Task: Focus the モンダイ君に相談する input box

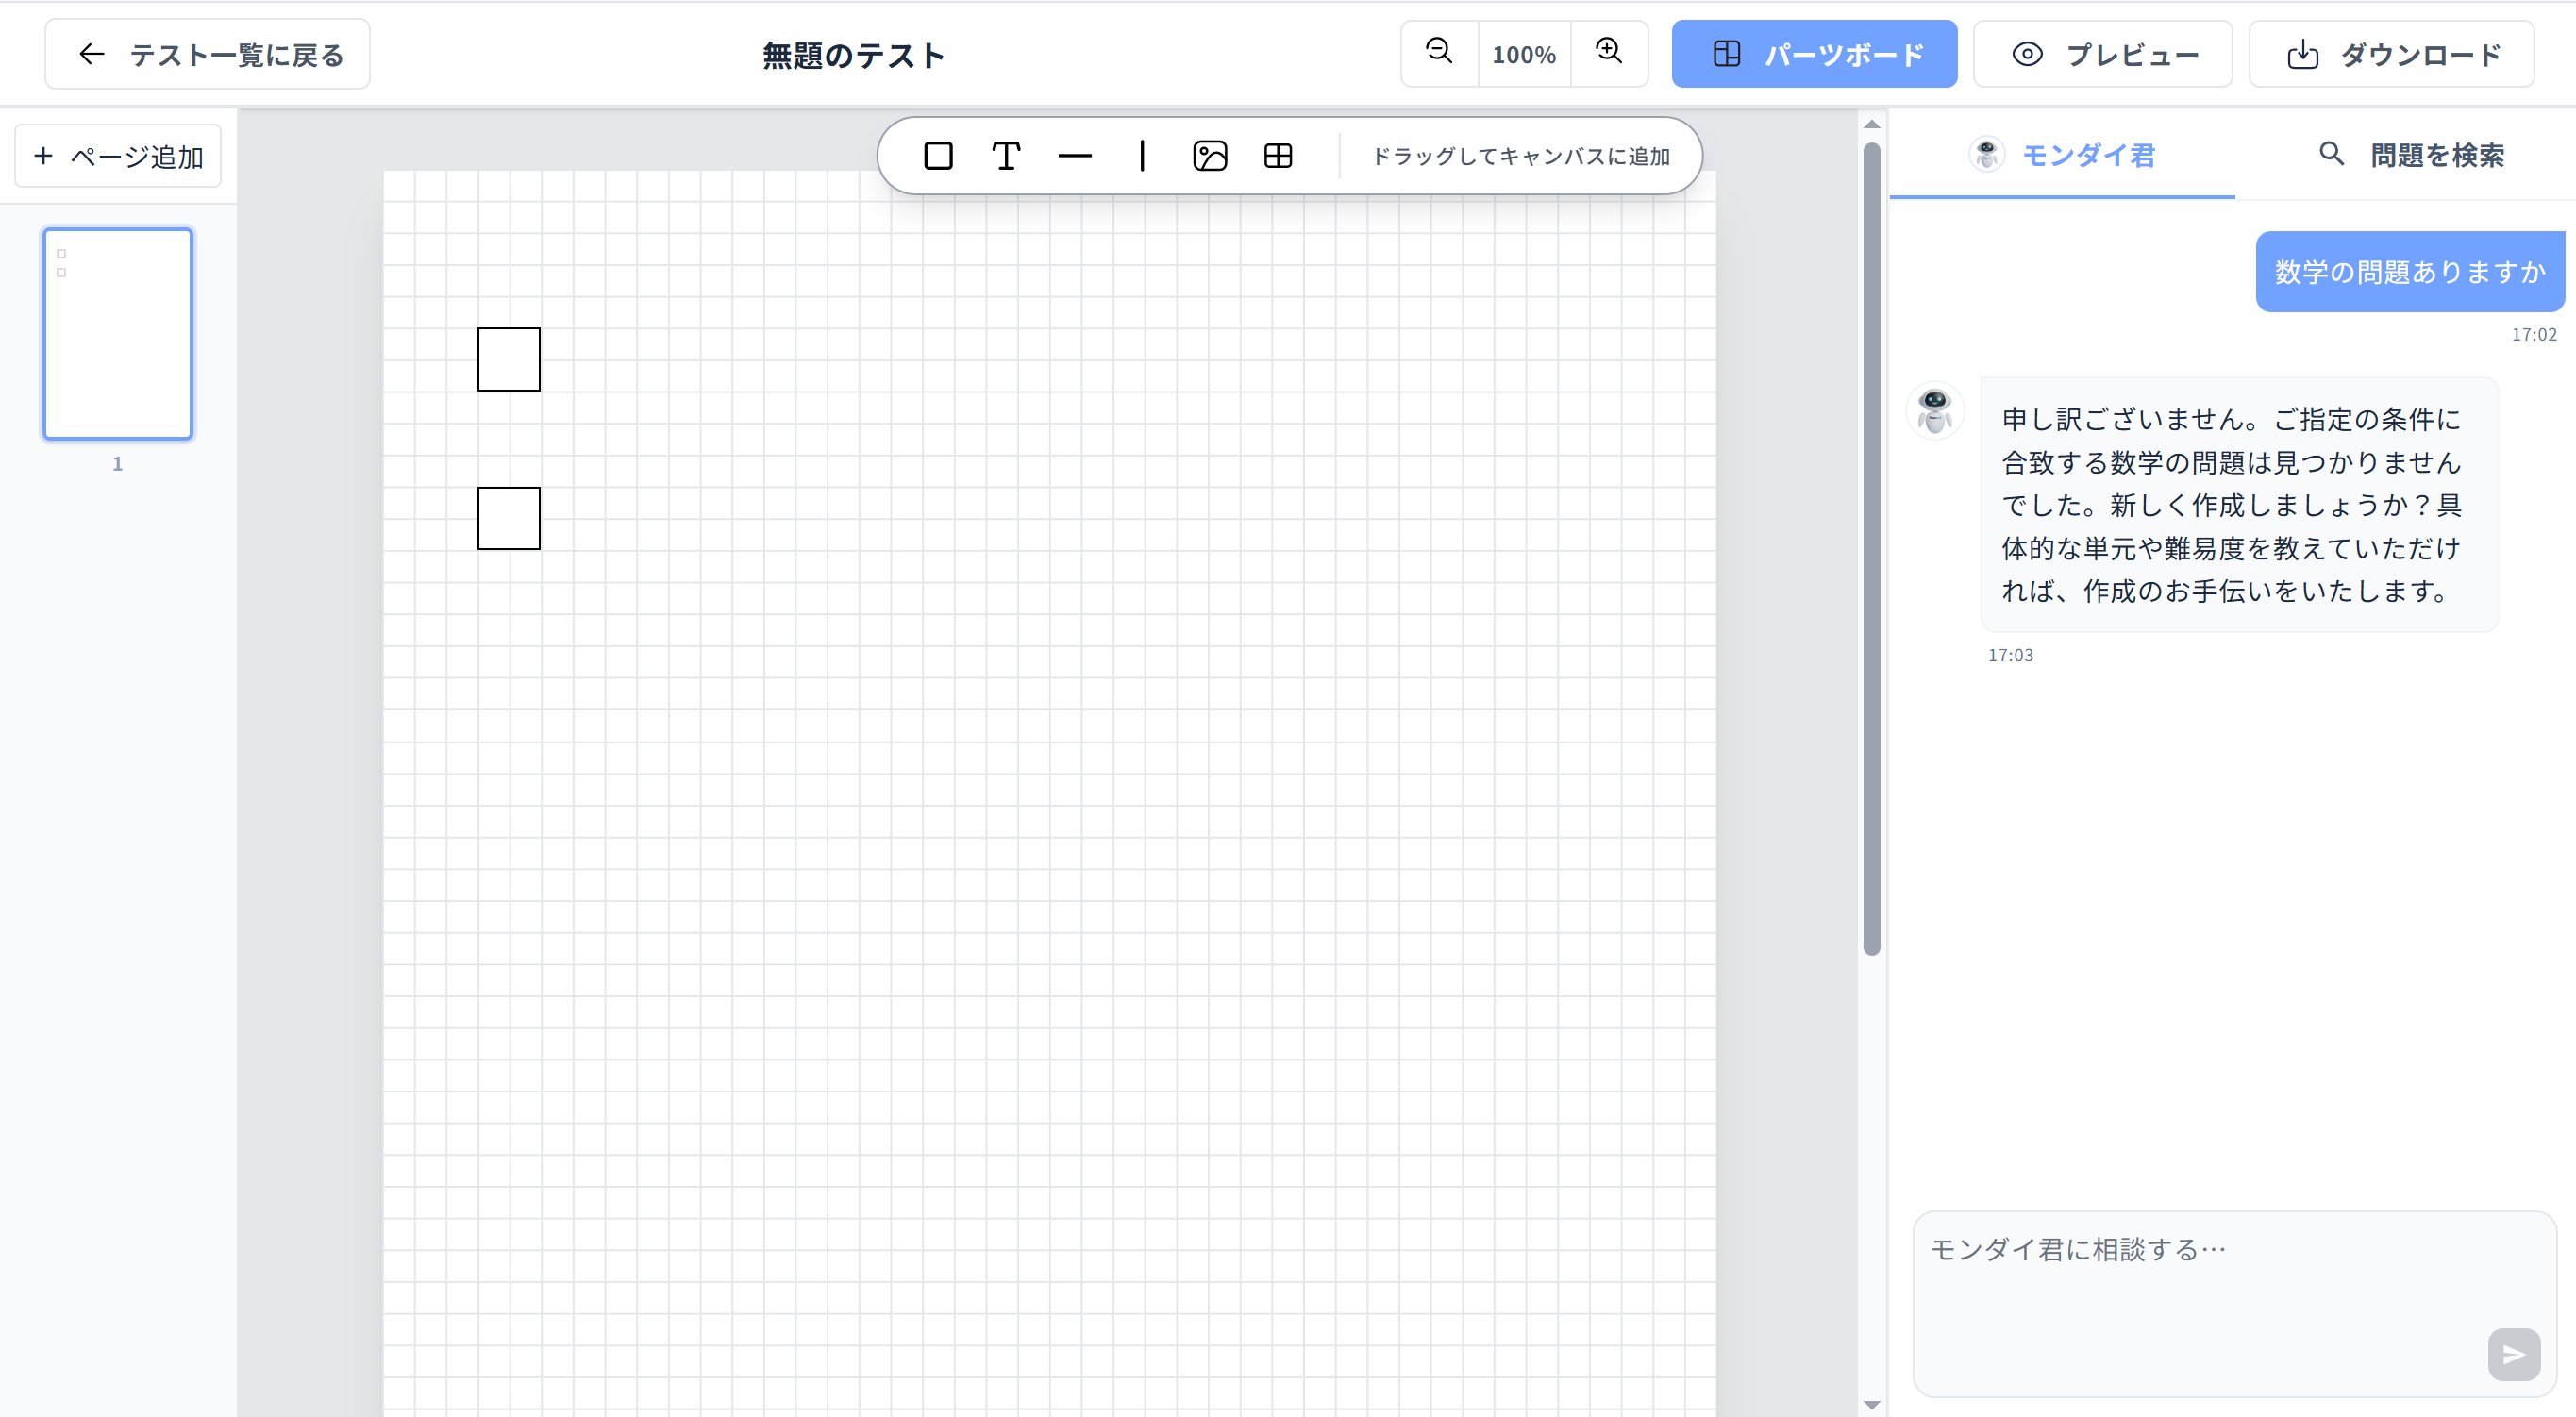Action: pyautogui.click(x=2234, y=1303)
